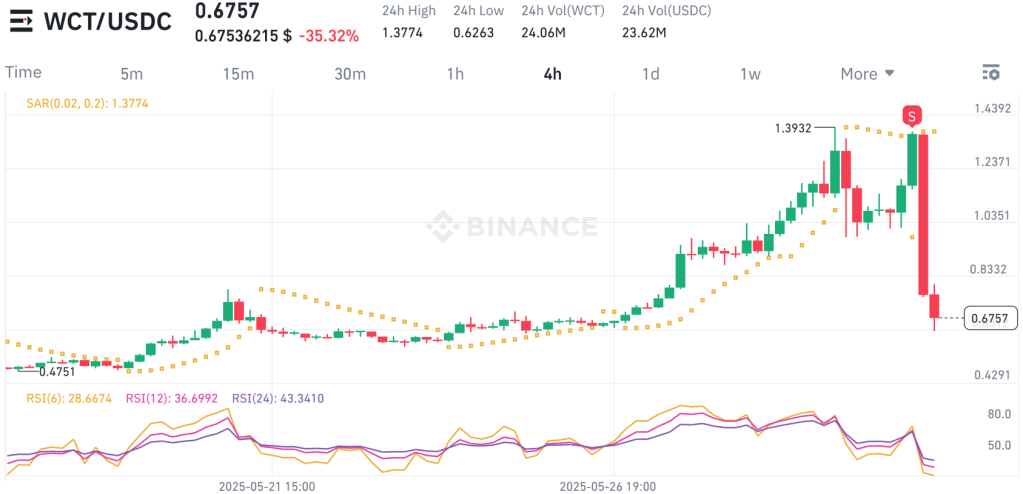Click the 0.4751 low price annotation
Screen dimensions: 1023x494
[57, 373]
